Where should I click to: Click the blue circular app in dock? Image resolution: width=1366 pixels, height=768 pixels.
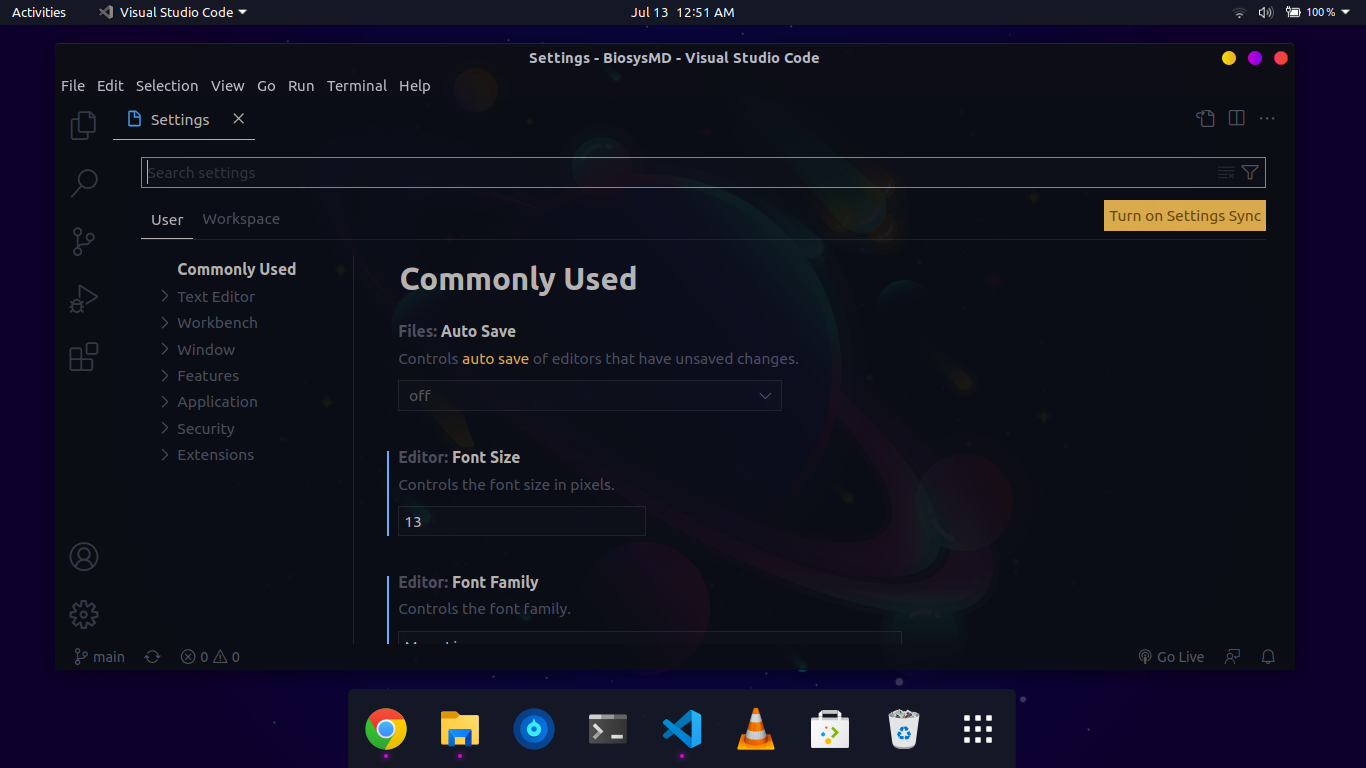534,729
